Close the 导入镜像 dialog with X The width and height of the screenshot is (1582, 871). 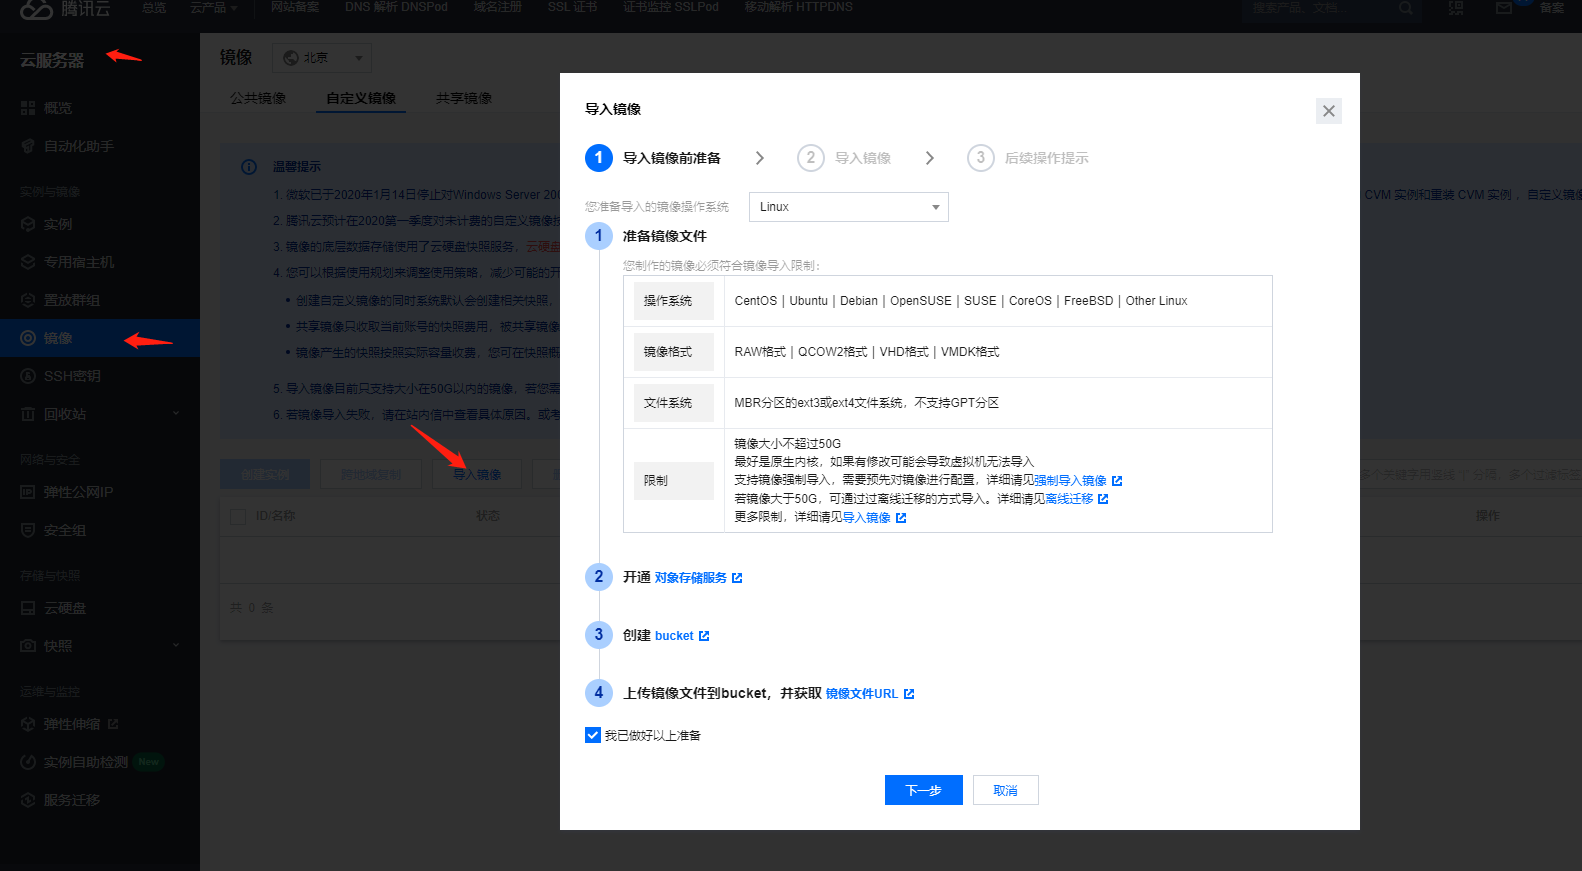(1328, 111)
